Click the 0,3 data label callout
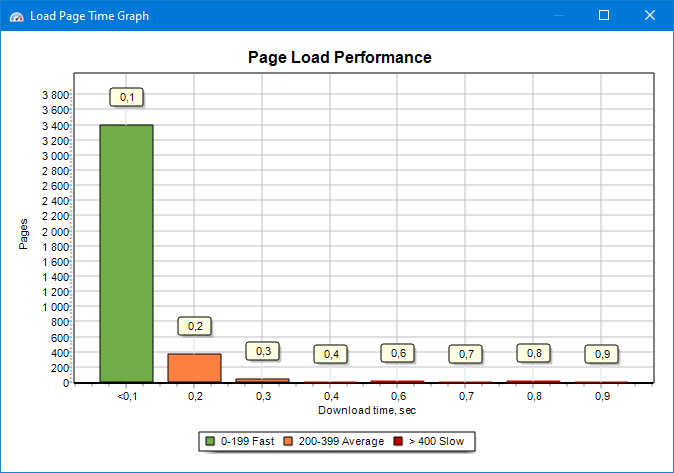This screenshot has height=473, width=674. (x=263, y=351)
